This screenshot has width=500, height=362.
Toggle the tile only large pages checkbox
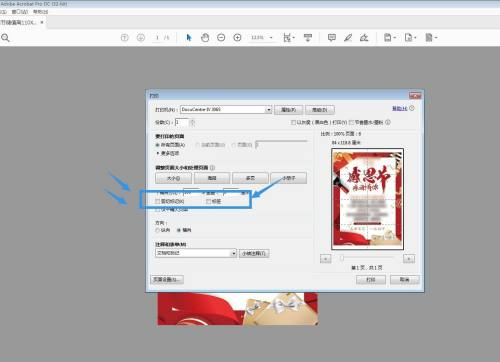[x=158, y=210]
